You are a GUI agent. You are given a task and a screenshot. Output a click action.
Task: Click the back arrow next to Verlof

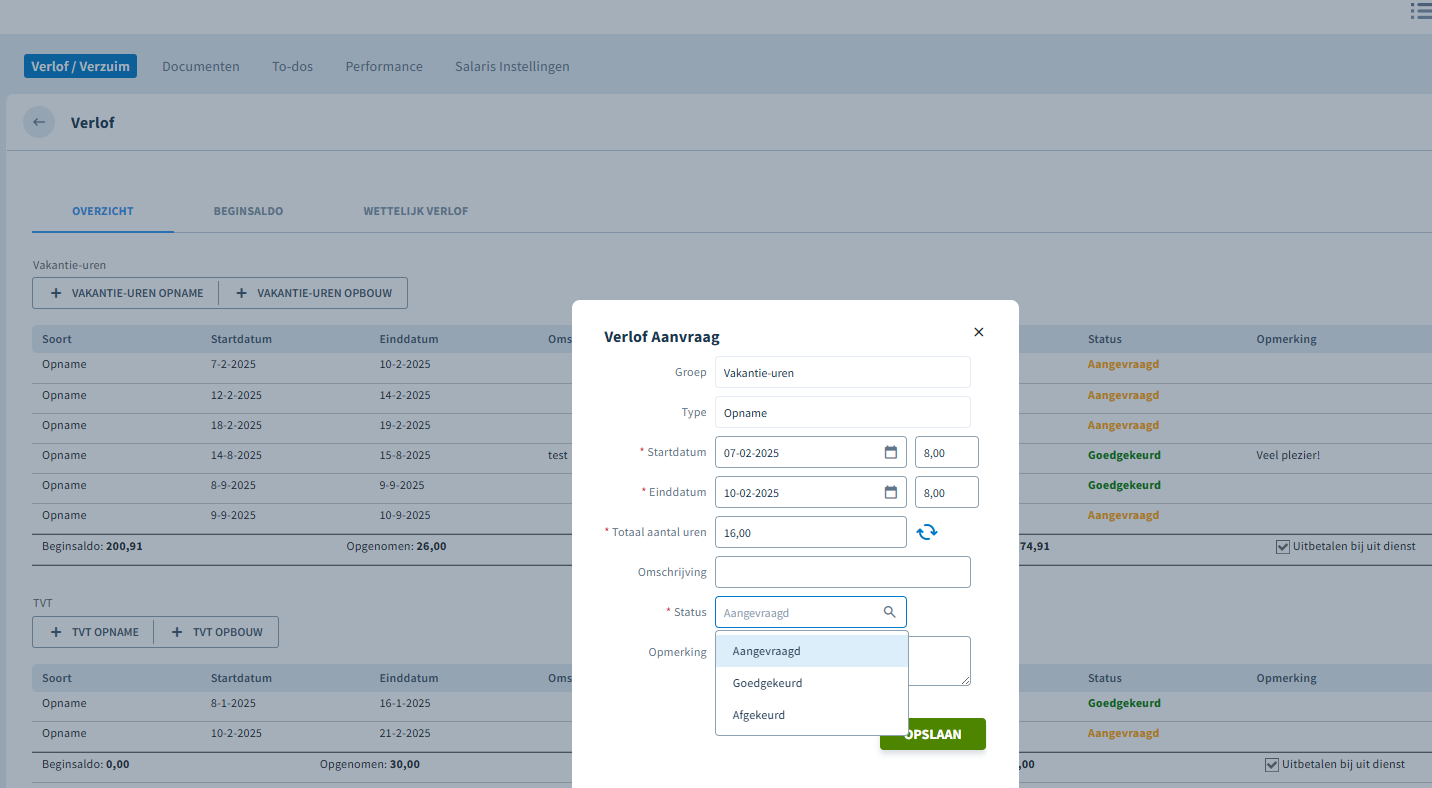coord(39,122)
